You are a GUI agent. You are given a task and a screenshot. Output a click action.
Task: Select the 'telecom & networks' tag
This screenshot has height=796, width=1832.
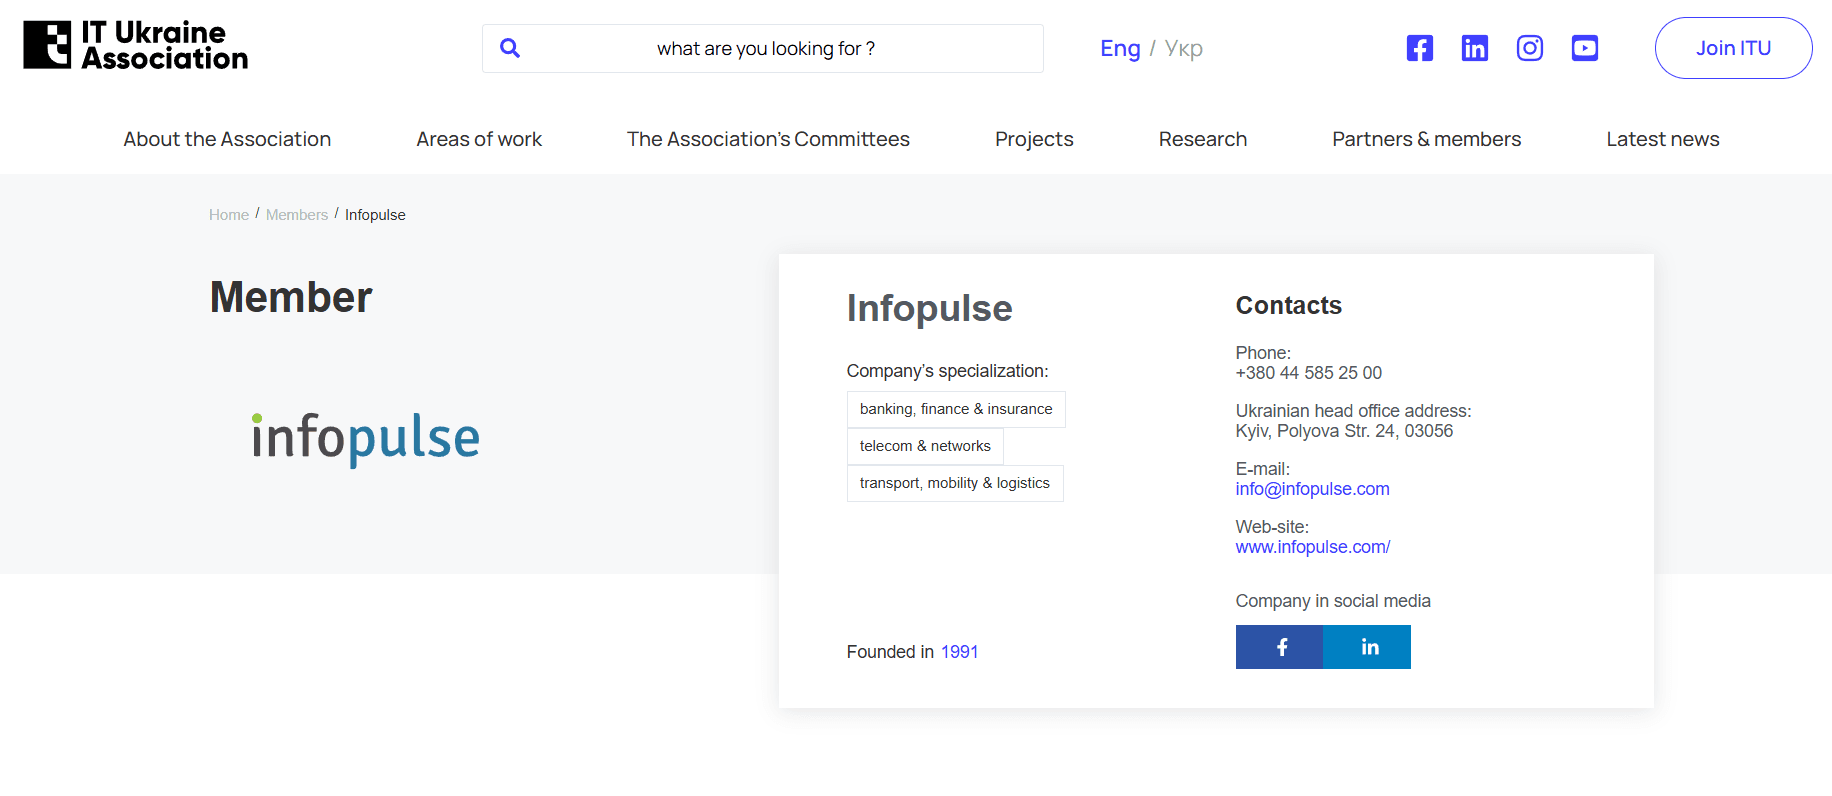[x=925, y=446]
